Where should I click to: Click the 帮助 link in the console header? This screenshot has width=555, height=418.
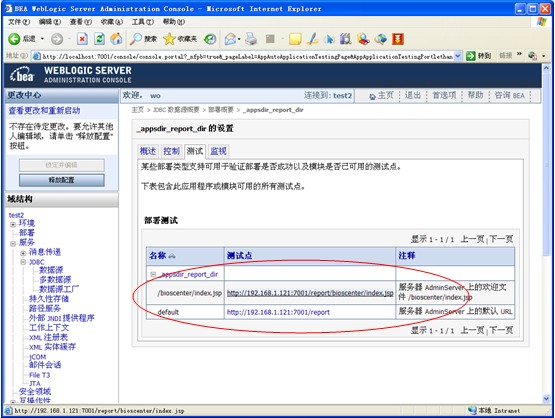tap(475, 95)
